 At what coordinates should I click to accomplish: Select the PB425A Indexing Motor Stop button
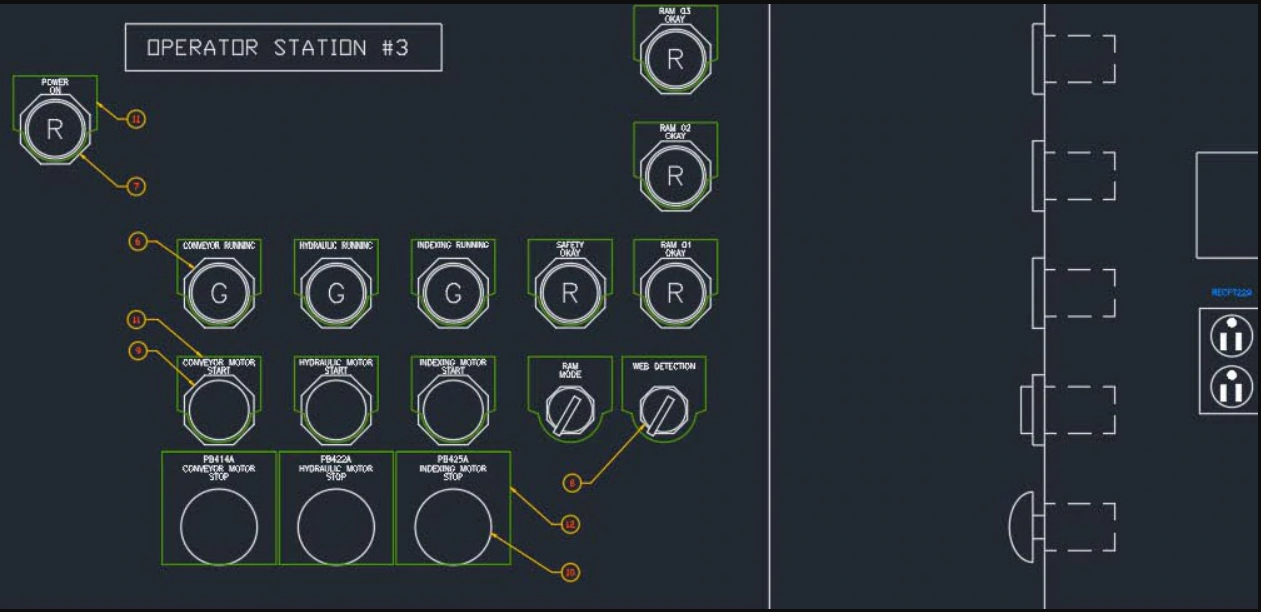pos(453,526)
